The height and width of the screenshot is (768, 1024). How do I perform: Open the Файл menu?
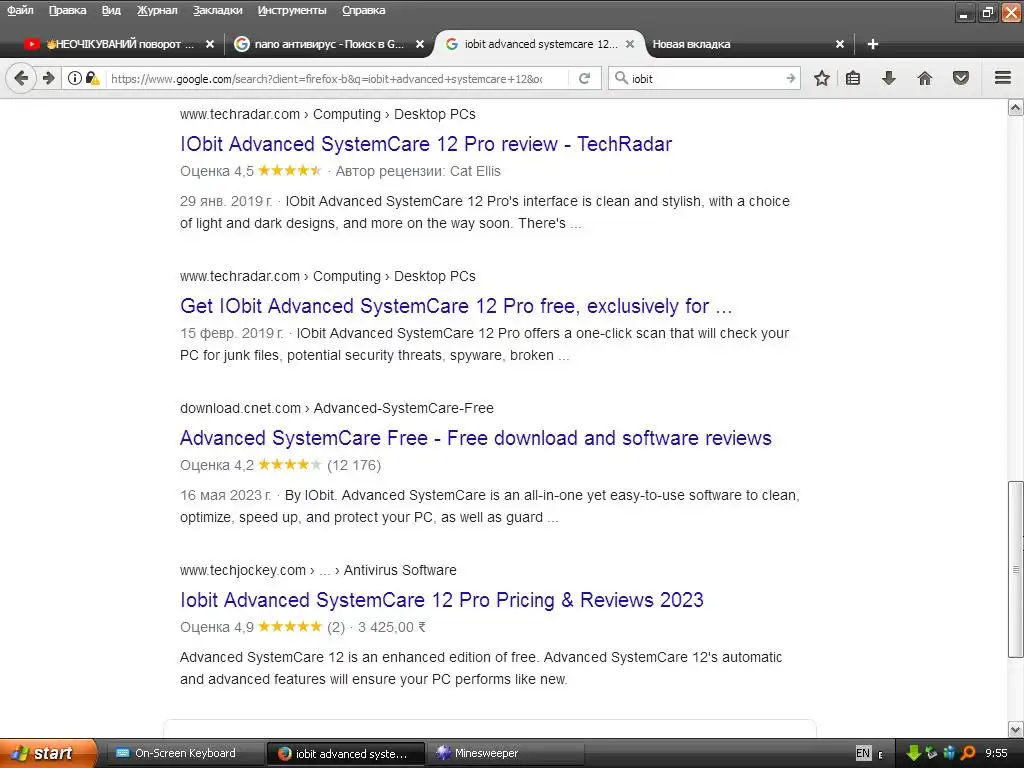tap(20, 10)
